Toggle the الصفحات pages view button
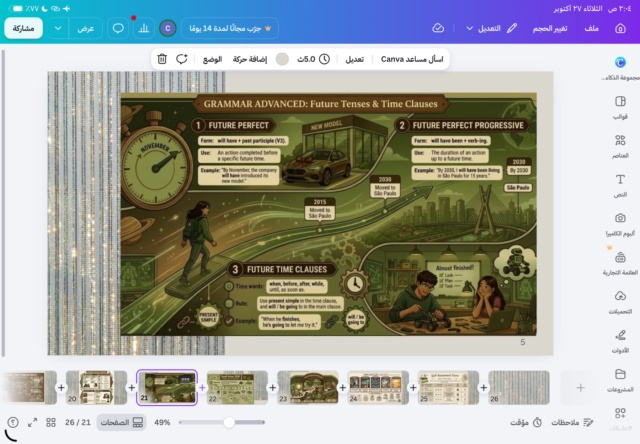640x444 pixels. point(121,422)
